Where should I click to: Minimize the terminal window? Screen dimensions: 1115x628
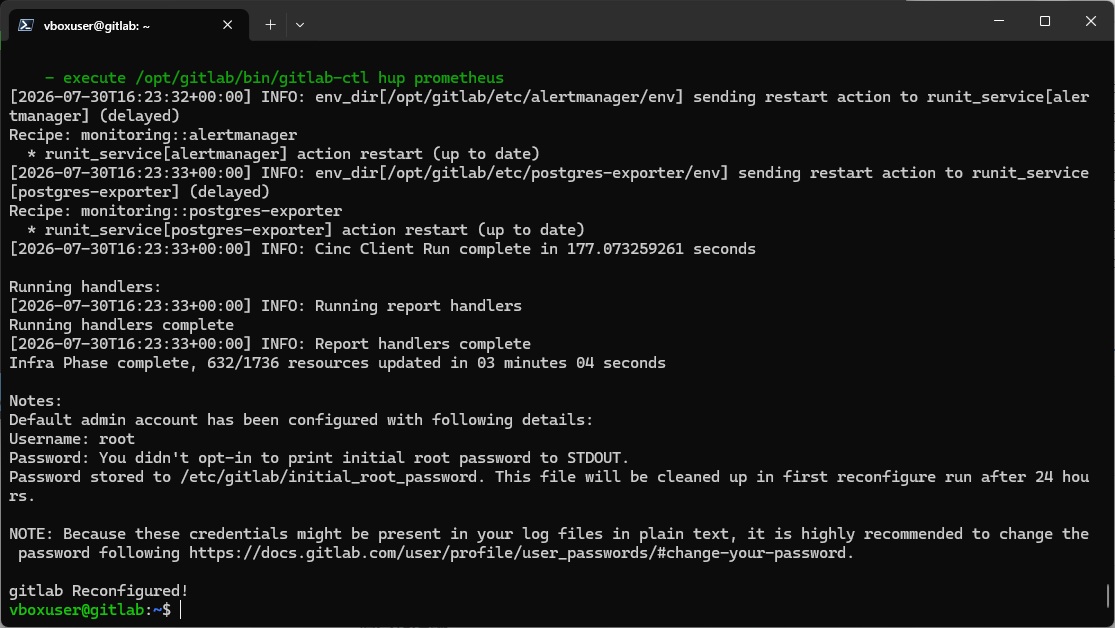[999, 21]
